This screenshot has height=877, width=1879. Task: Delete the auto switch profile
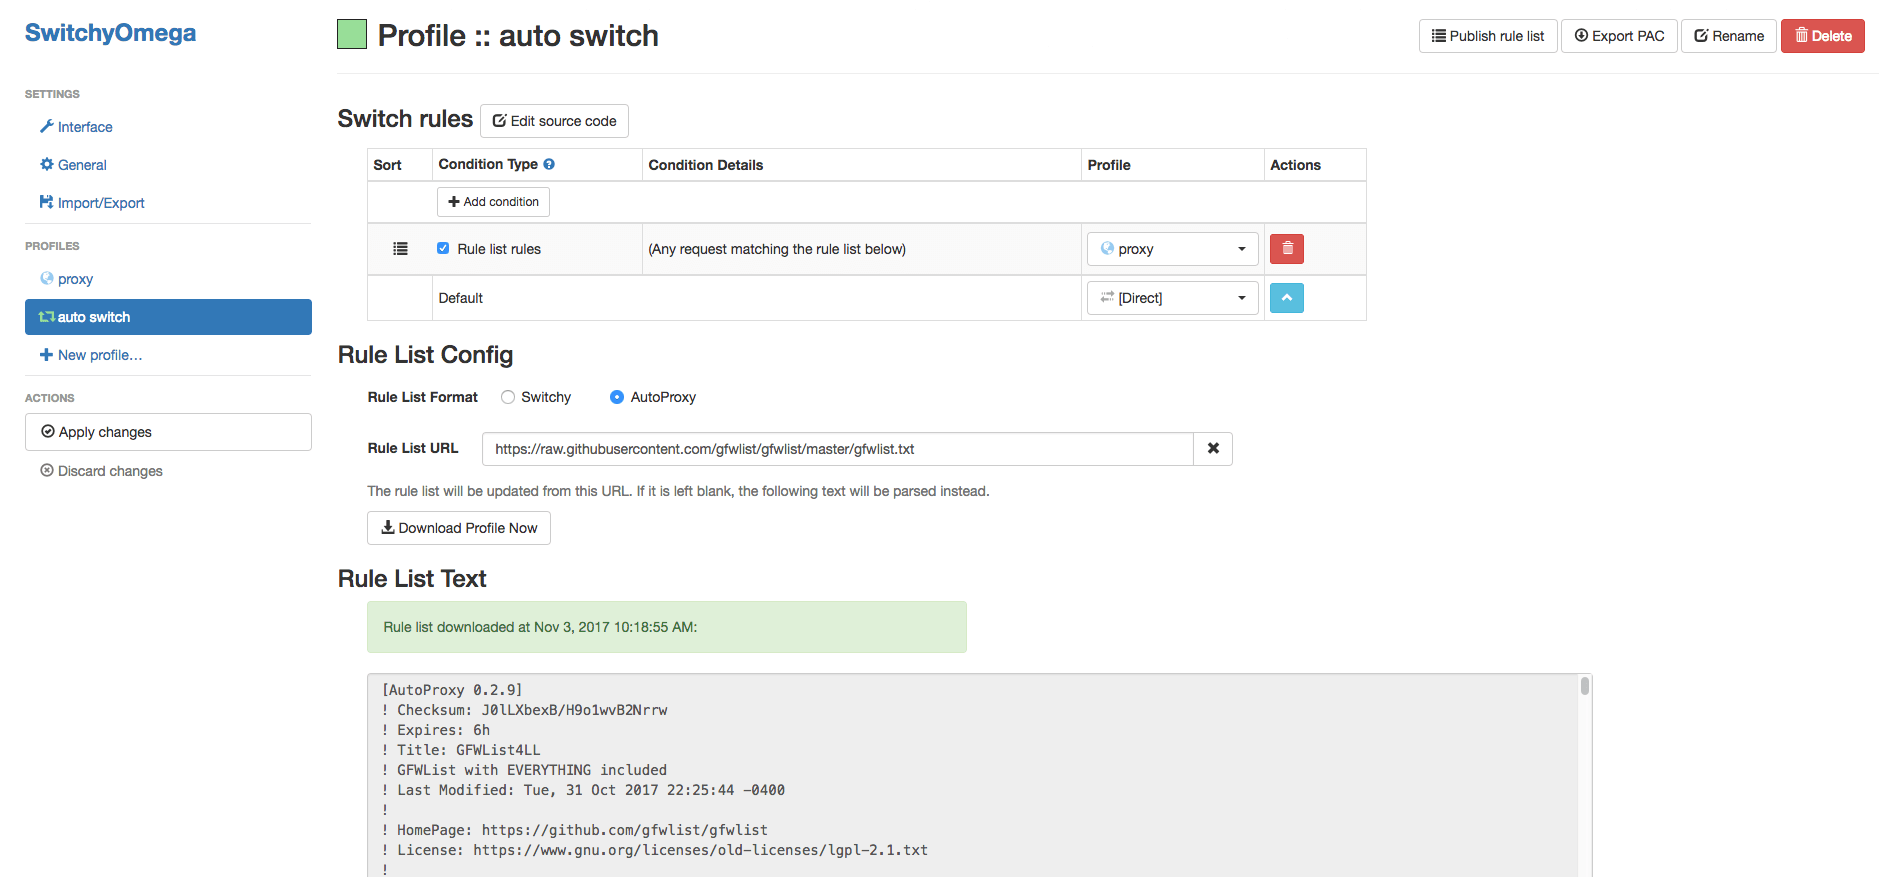[1823, 36]
